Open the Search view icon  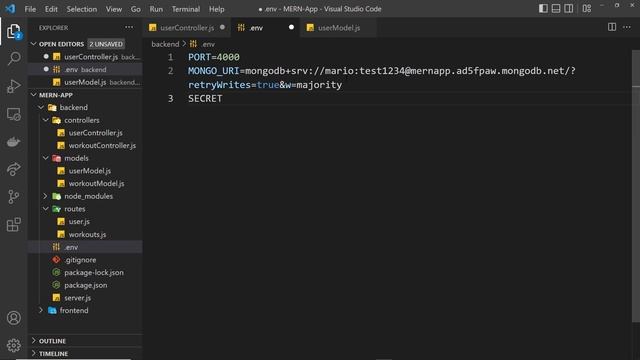[13, 58]
